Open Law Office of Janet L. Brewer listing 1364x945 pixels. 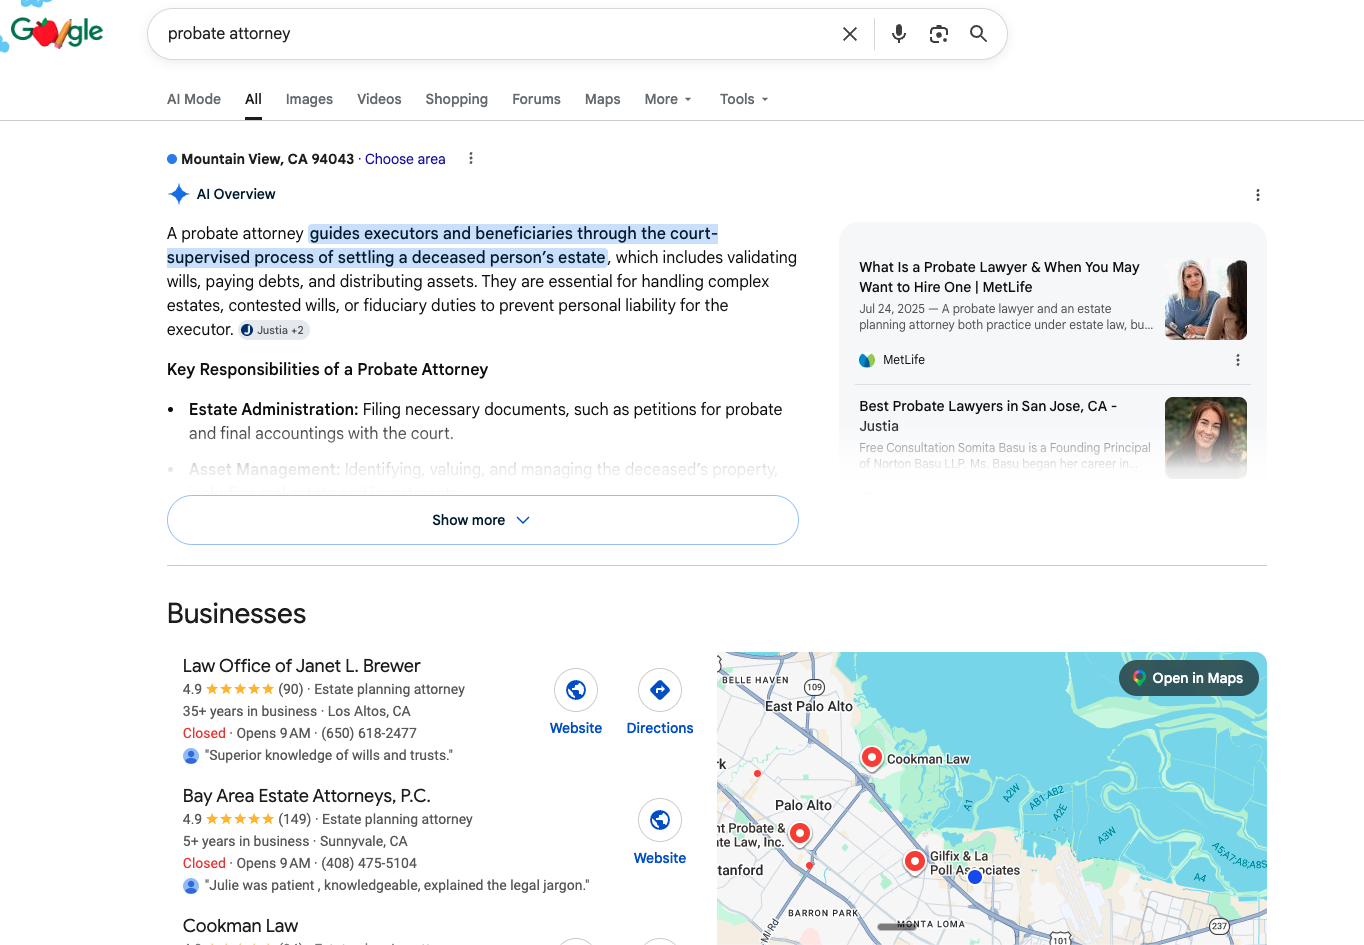pos(301,666)
